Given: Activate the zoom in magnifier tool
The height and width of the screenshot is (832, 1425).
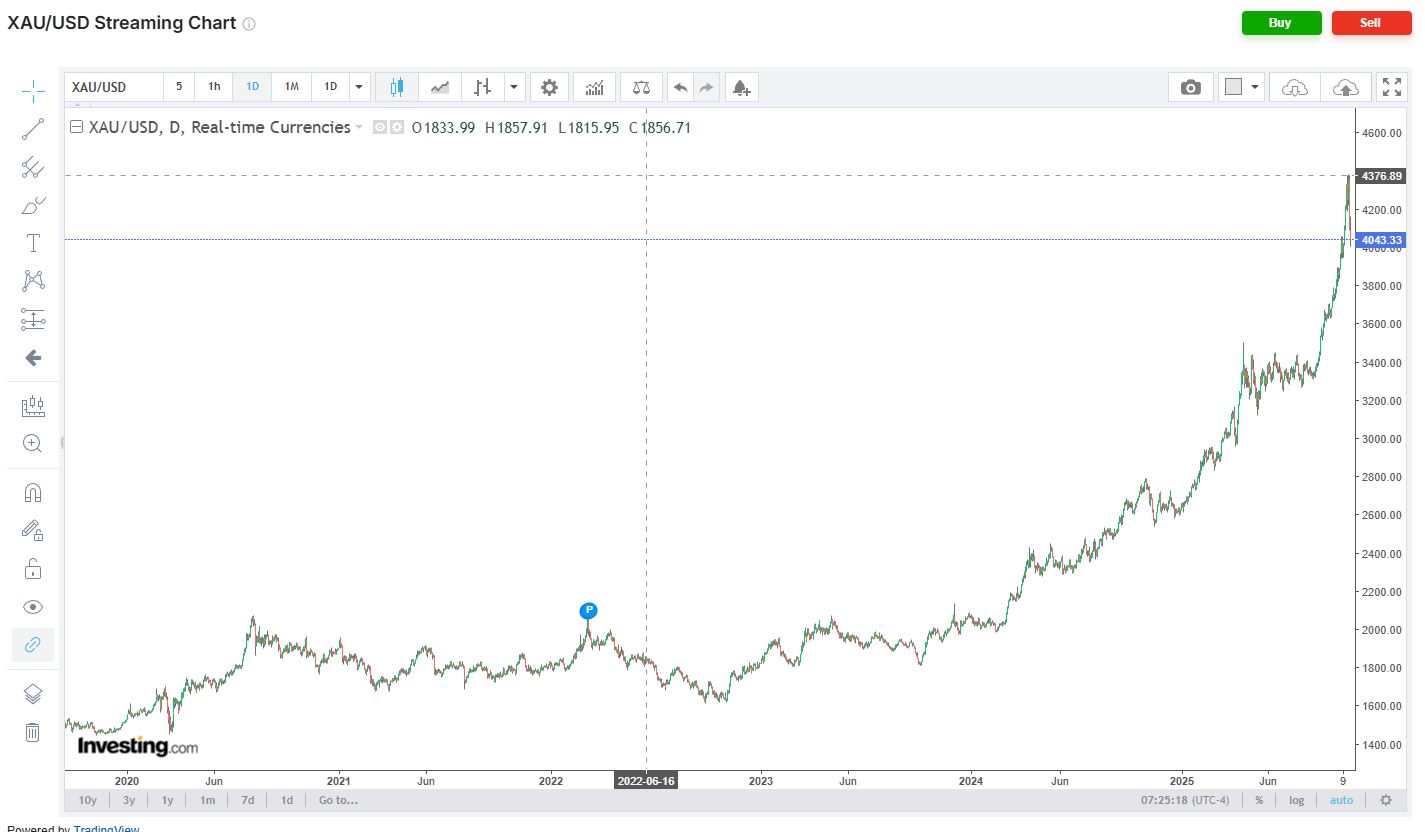Looking at the screenshot, I should (x=33, y=444).
